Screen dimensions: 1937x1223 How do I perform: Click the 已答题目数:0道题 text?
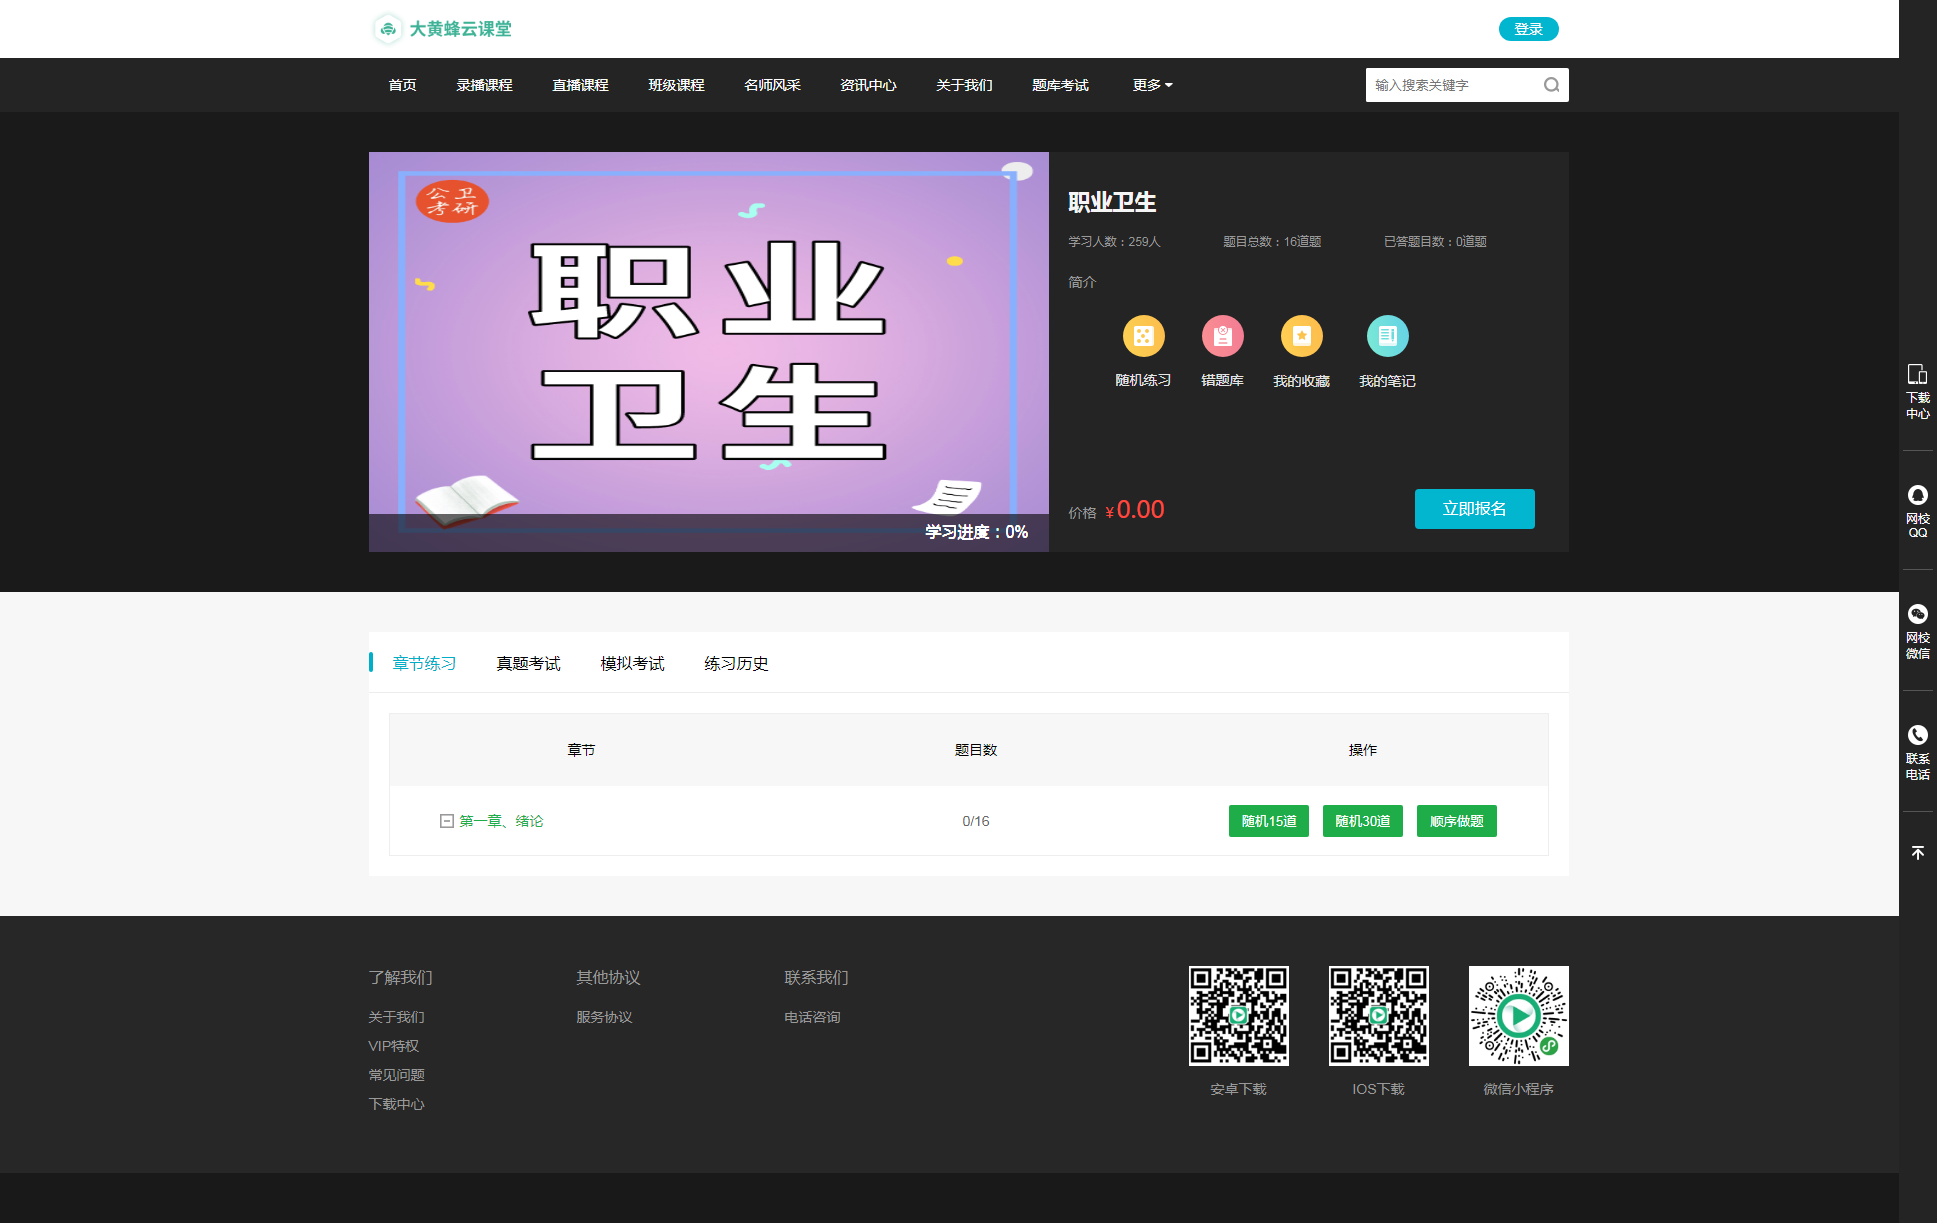pyautogui.click(x=1435, y=242)
